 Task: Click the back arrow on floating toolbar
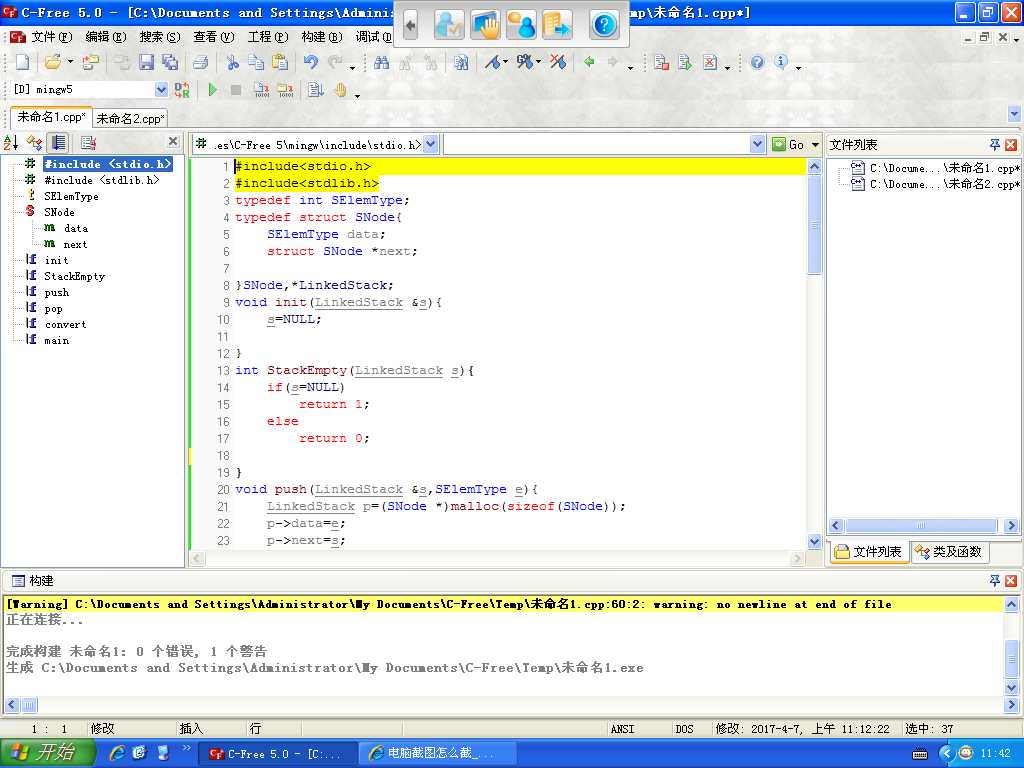410,25
